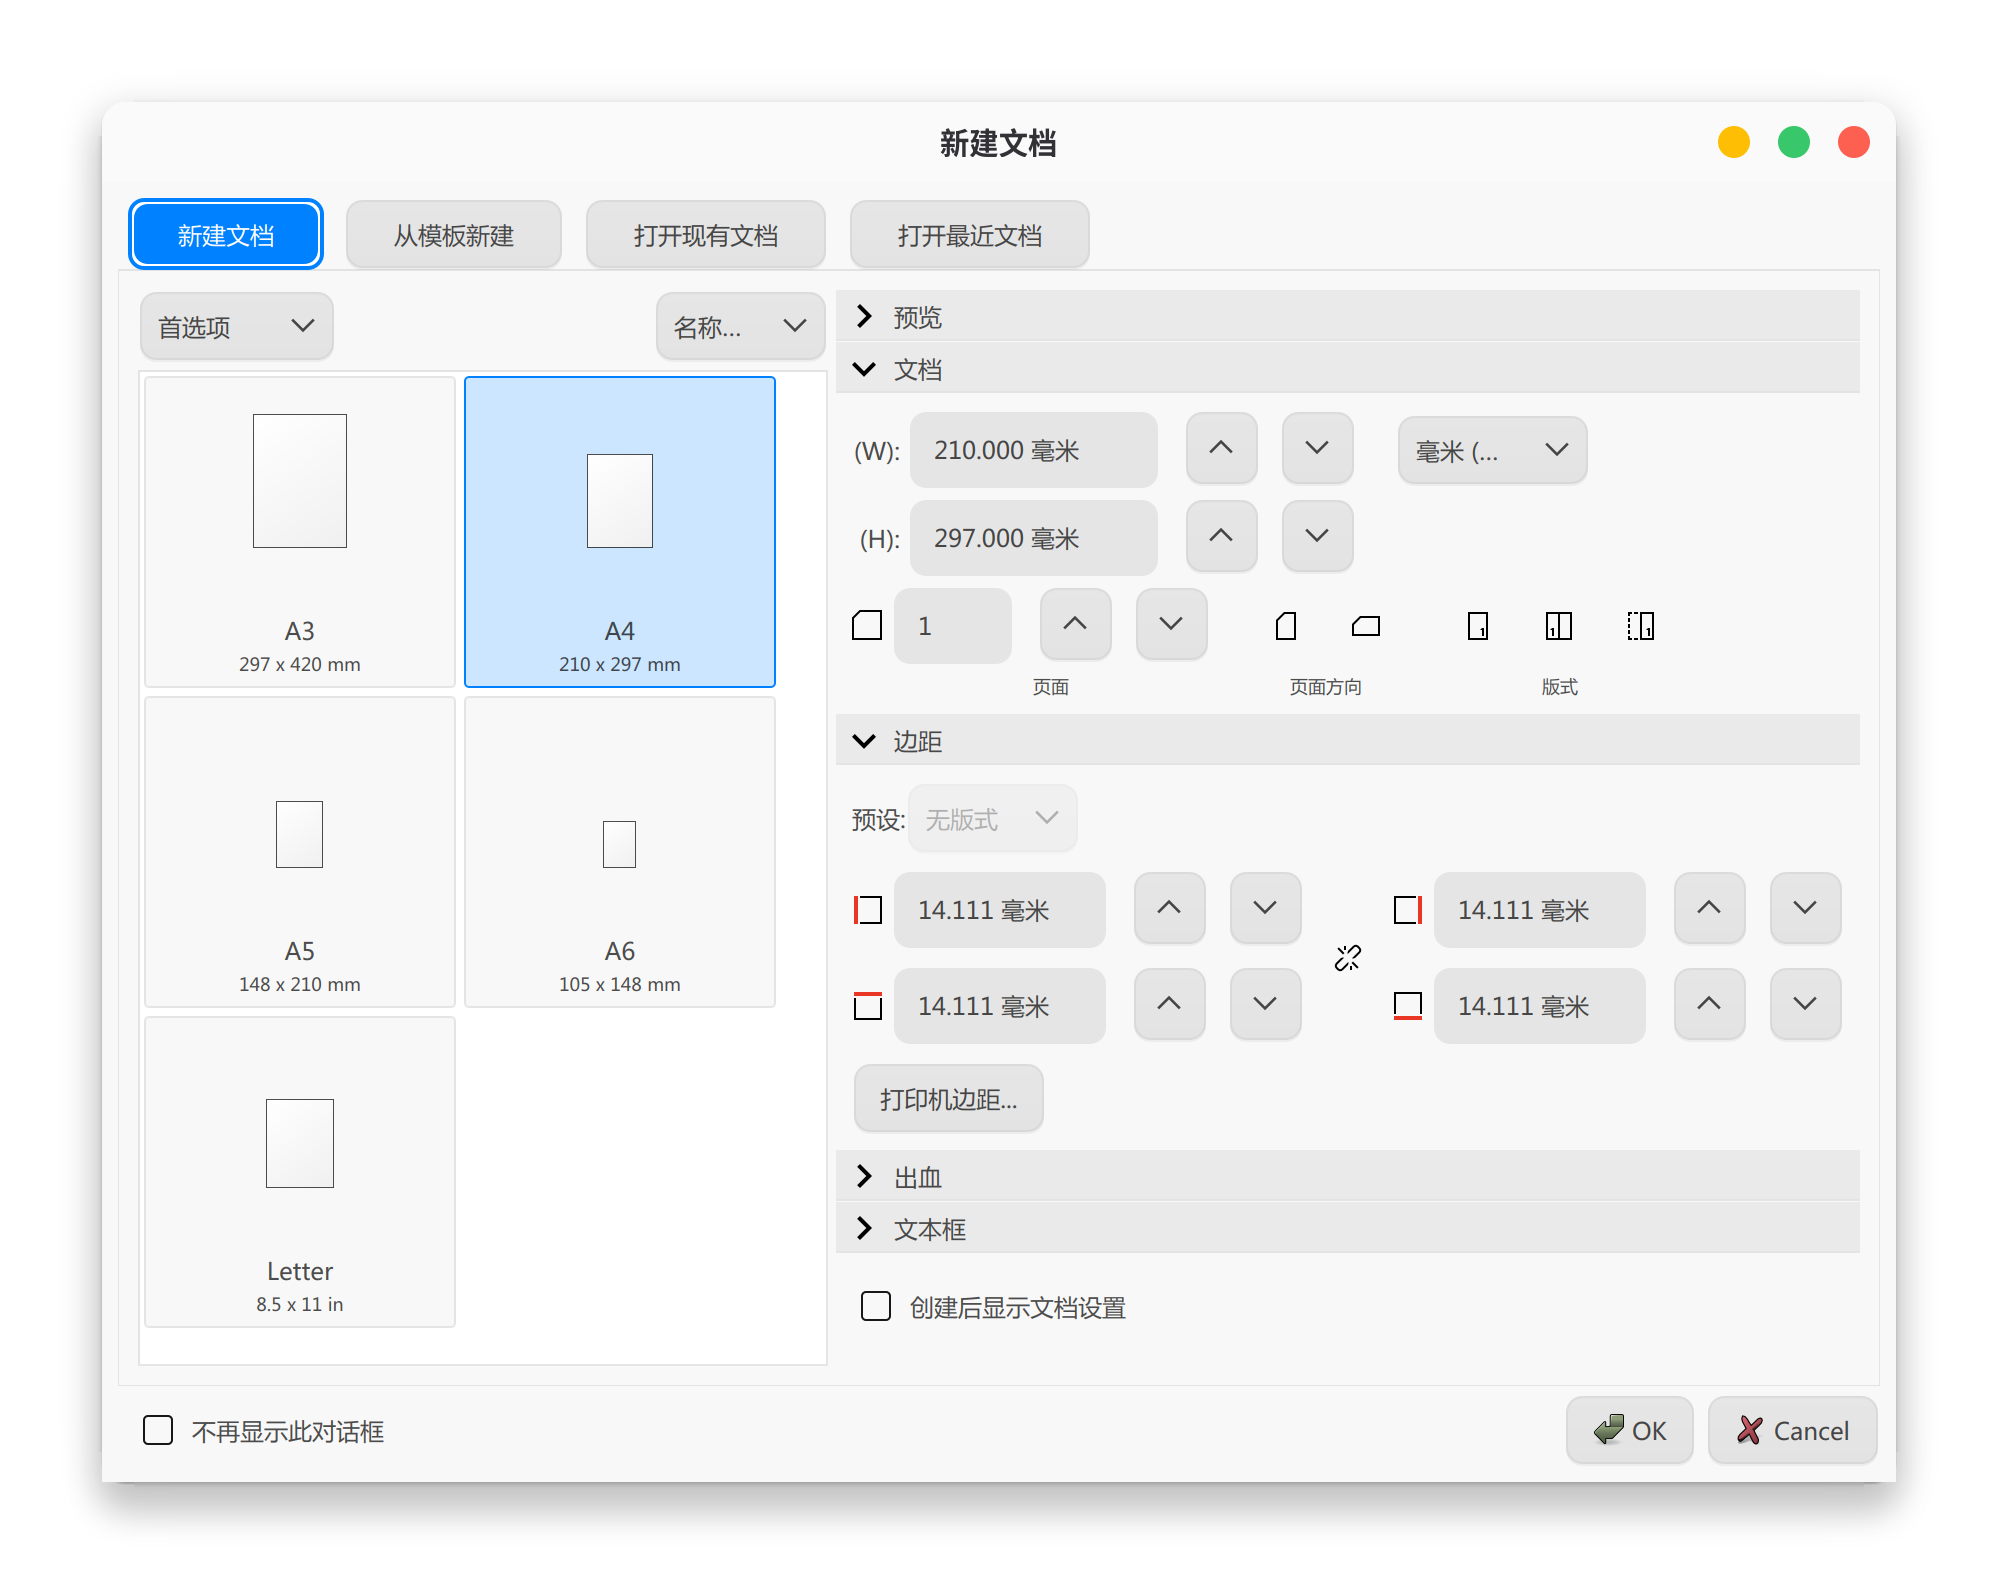Click the height field showing 297.000 毫米

click(1034, 538)
